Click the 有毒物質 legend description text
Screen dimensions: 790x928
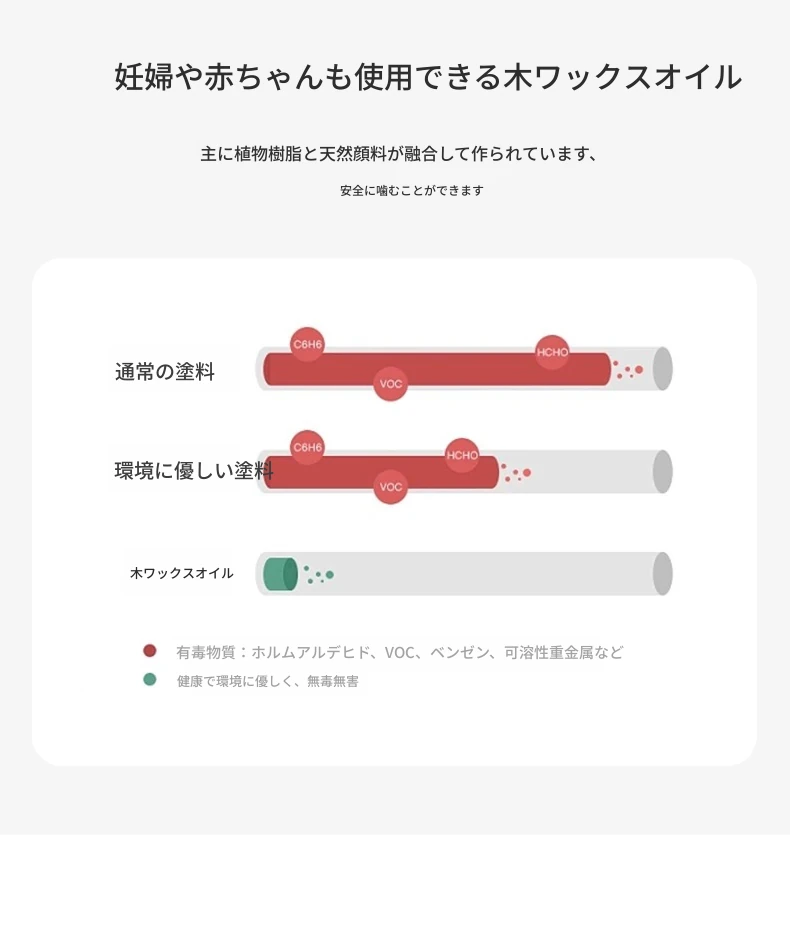pyautogui.click(x=399, y=652)
